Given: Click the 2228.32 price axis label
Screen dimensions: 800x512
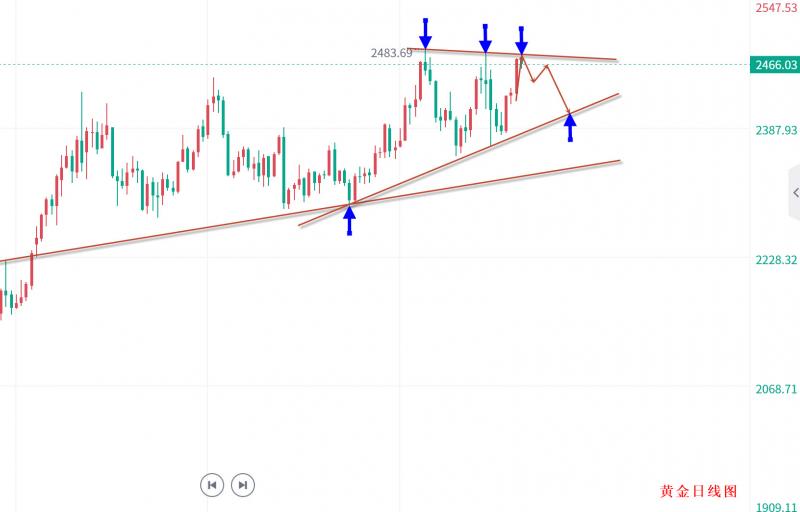Looking at the screenshot, I should (x=775, y=259).
